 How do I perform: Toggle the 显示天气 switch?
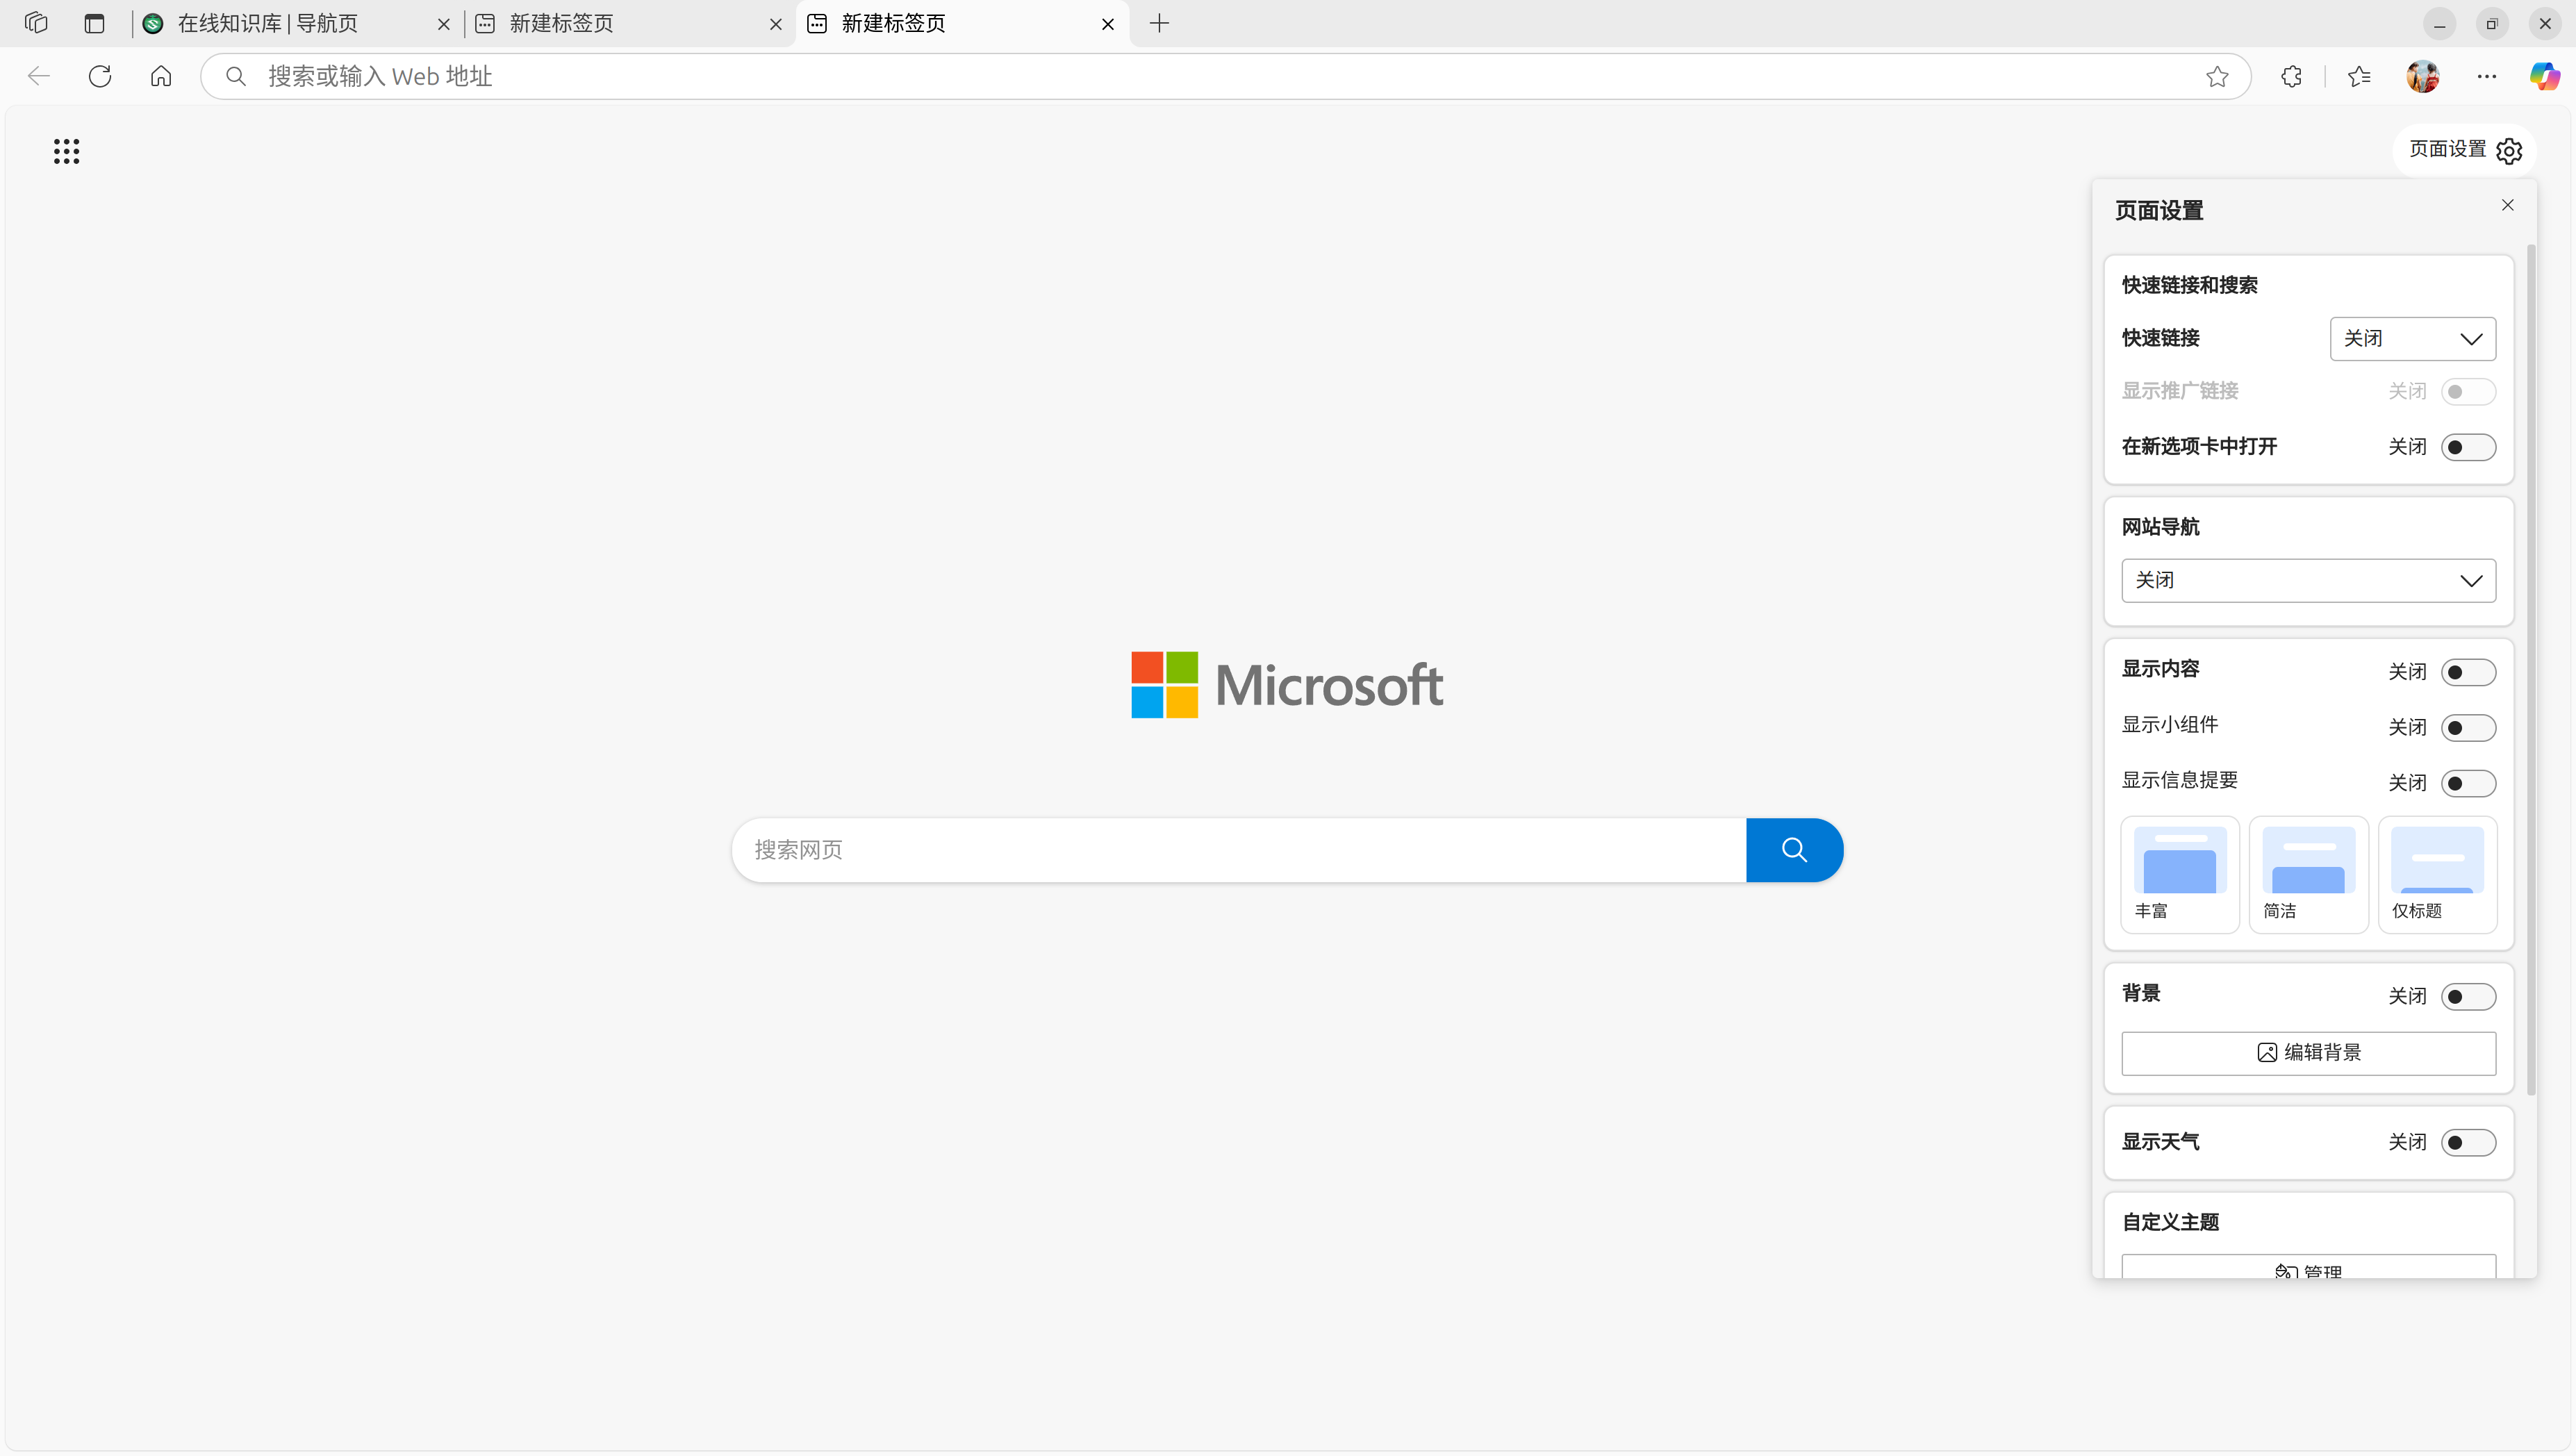[2468, 1143]
